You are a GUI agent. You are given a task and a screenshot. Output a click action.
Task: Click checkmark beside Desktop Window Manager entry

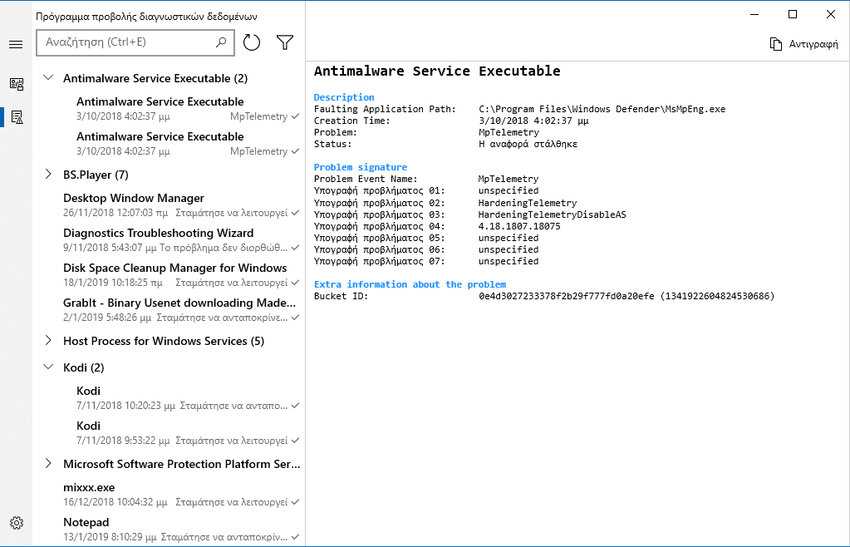pos(295,213)
